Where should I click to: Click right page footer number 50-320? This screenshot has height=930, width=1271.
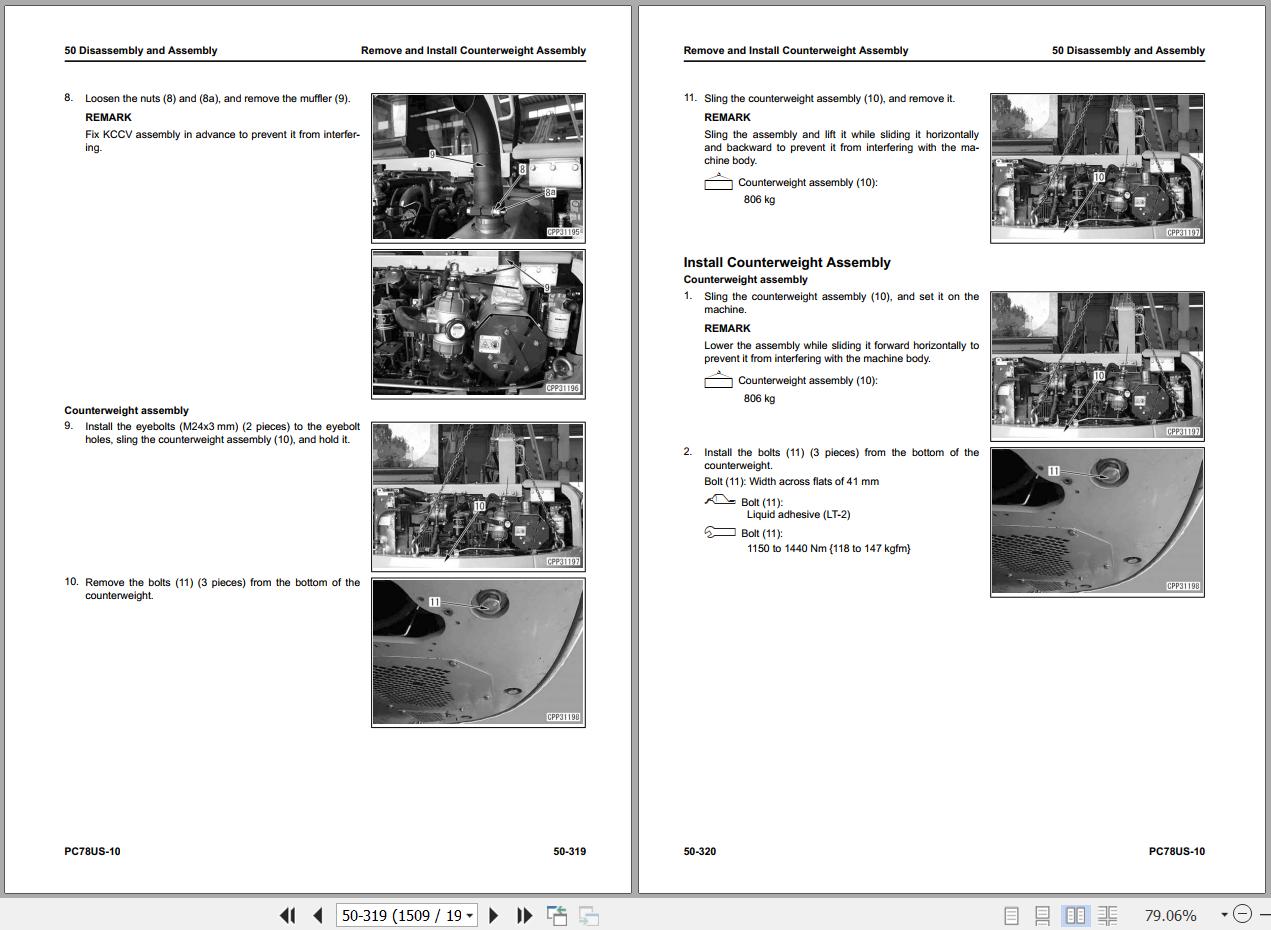click(700, 851)
